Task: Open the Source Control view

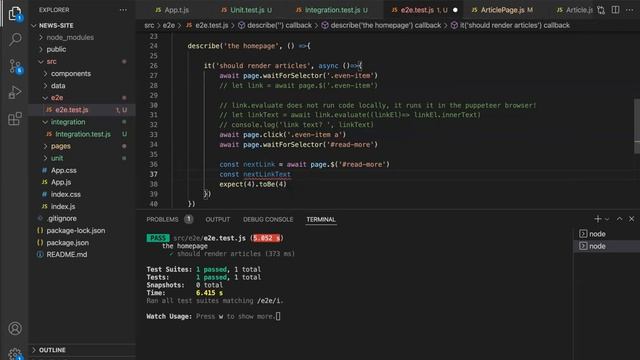Action: point(15,66)
